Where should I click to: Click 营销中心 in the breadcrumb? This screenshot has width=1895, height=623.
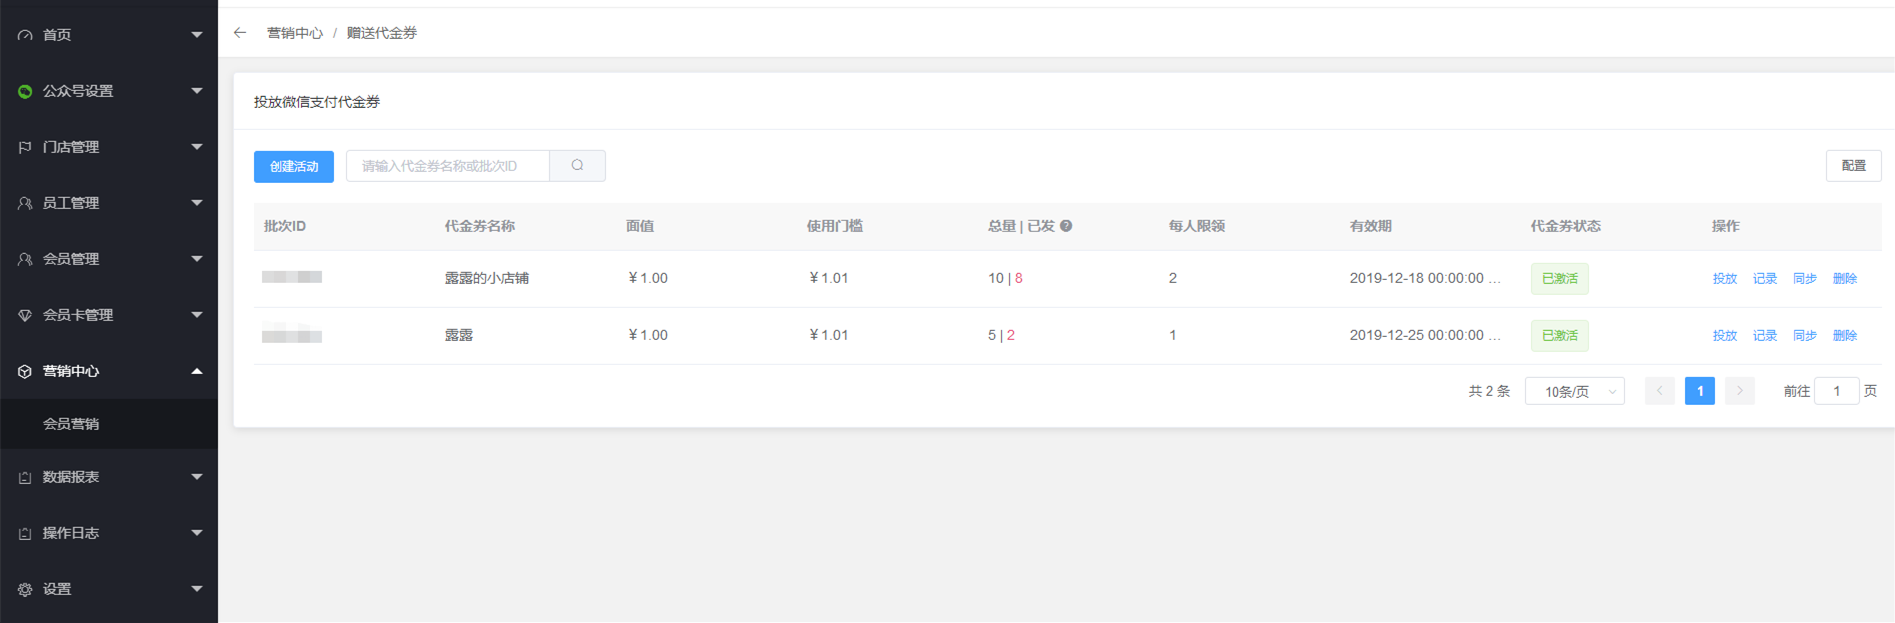click(x=294, y=33)
